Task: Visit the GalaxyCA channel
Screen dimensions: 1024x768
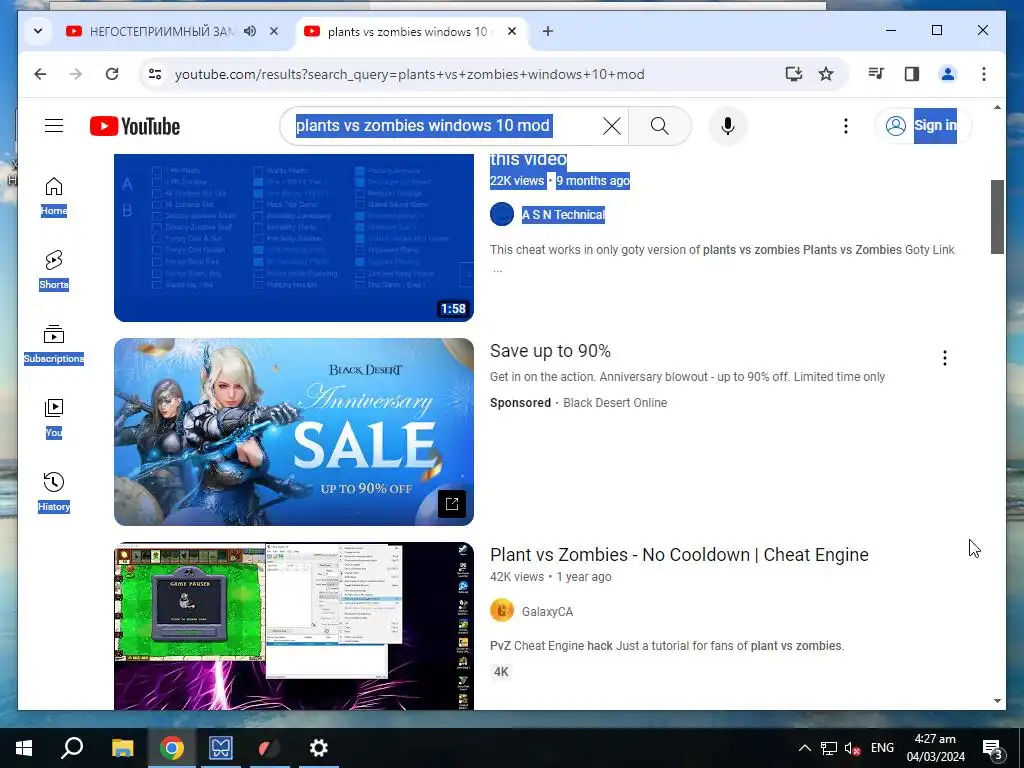Action: [547, 611]
